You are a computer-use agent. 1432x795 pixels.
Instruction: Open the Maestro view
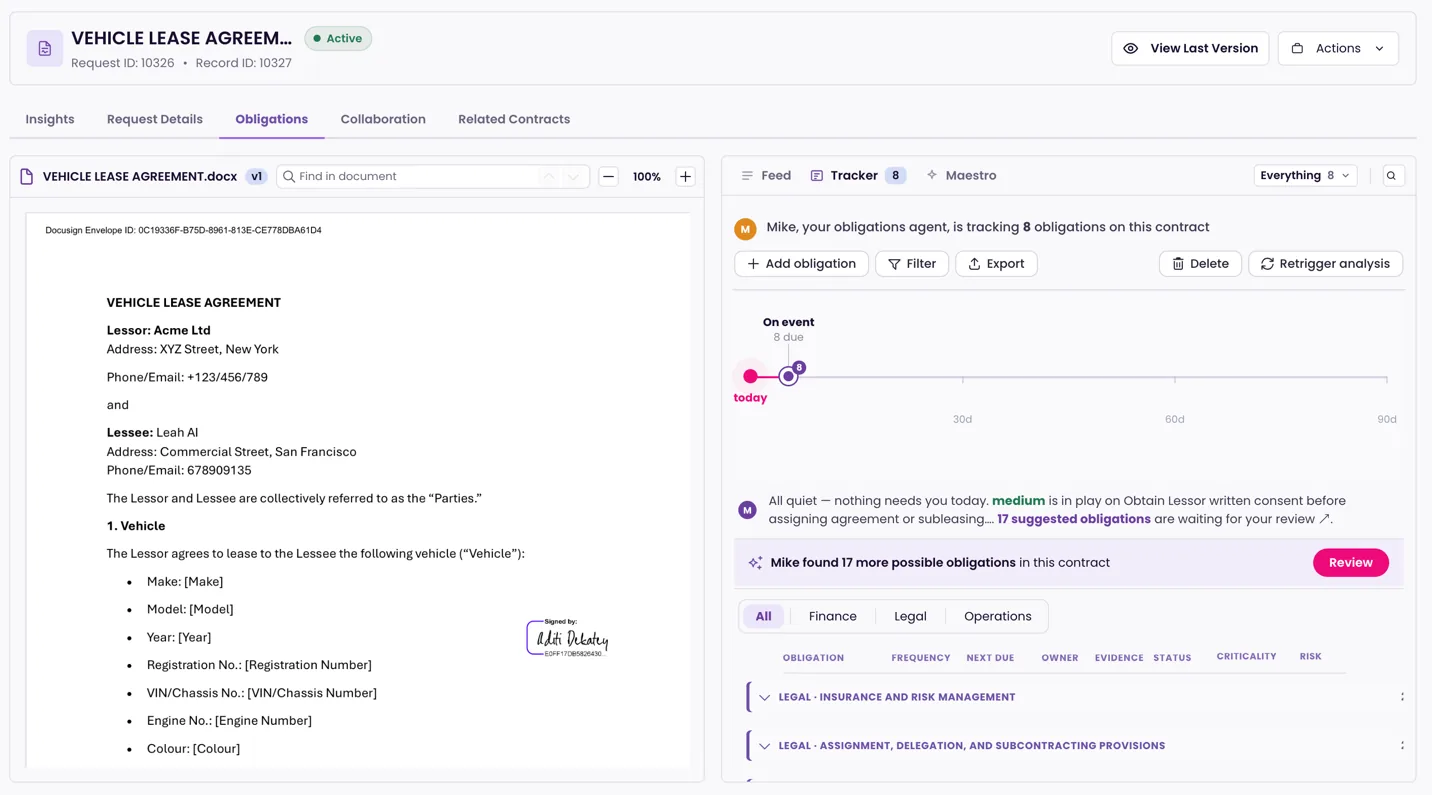click(x=961, y=175)
